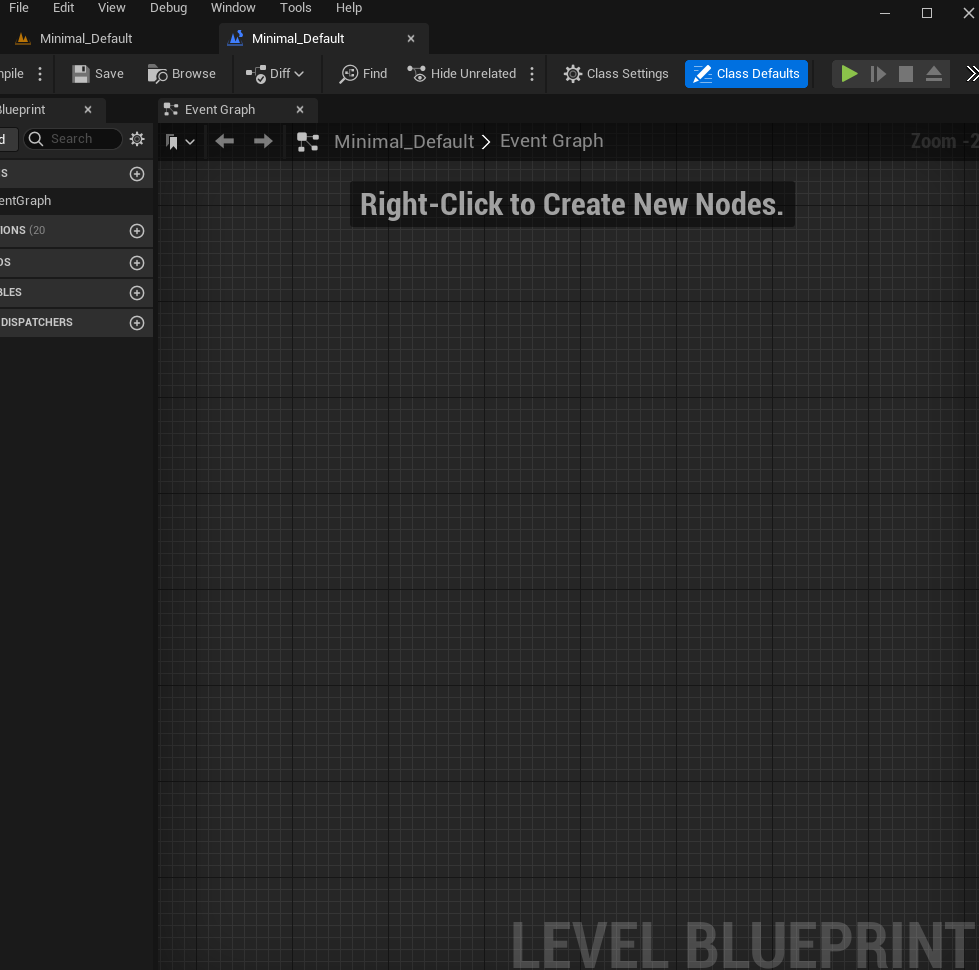979x970 pixels.
Task: Open the Hide Unrelated options dots
Action: (532, 74)
